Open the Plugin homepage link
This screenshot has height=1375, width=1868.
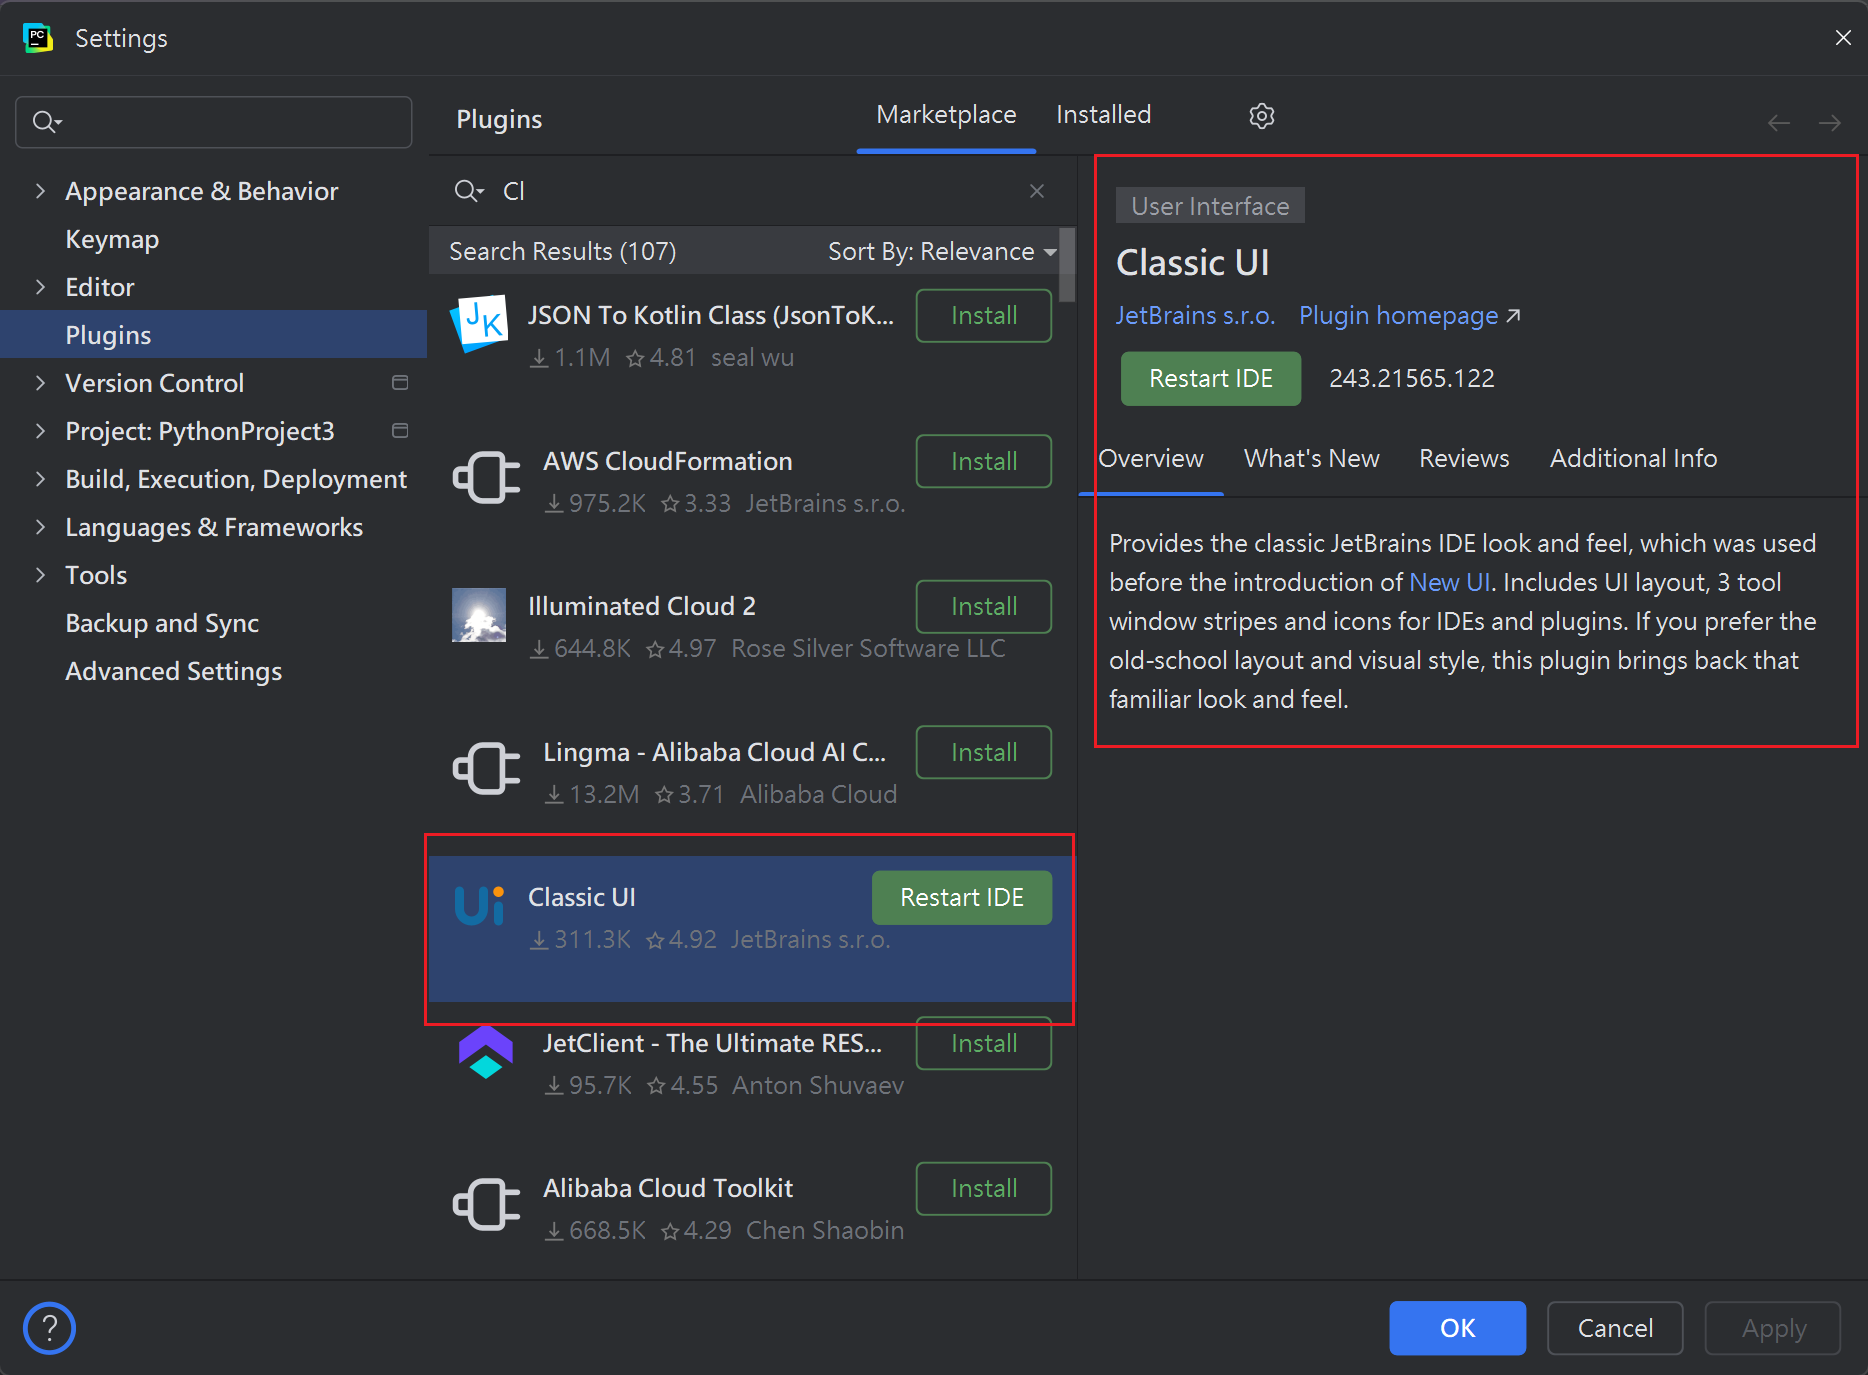pyautogui.click(x=1410, y=316)
